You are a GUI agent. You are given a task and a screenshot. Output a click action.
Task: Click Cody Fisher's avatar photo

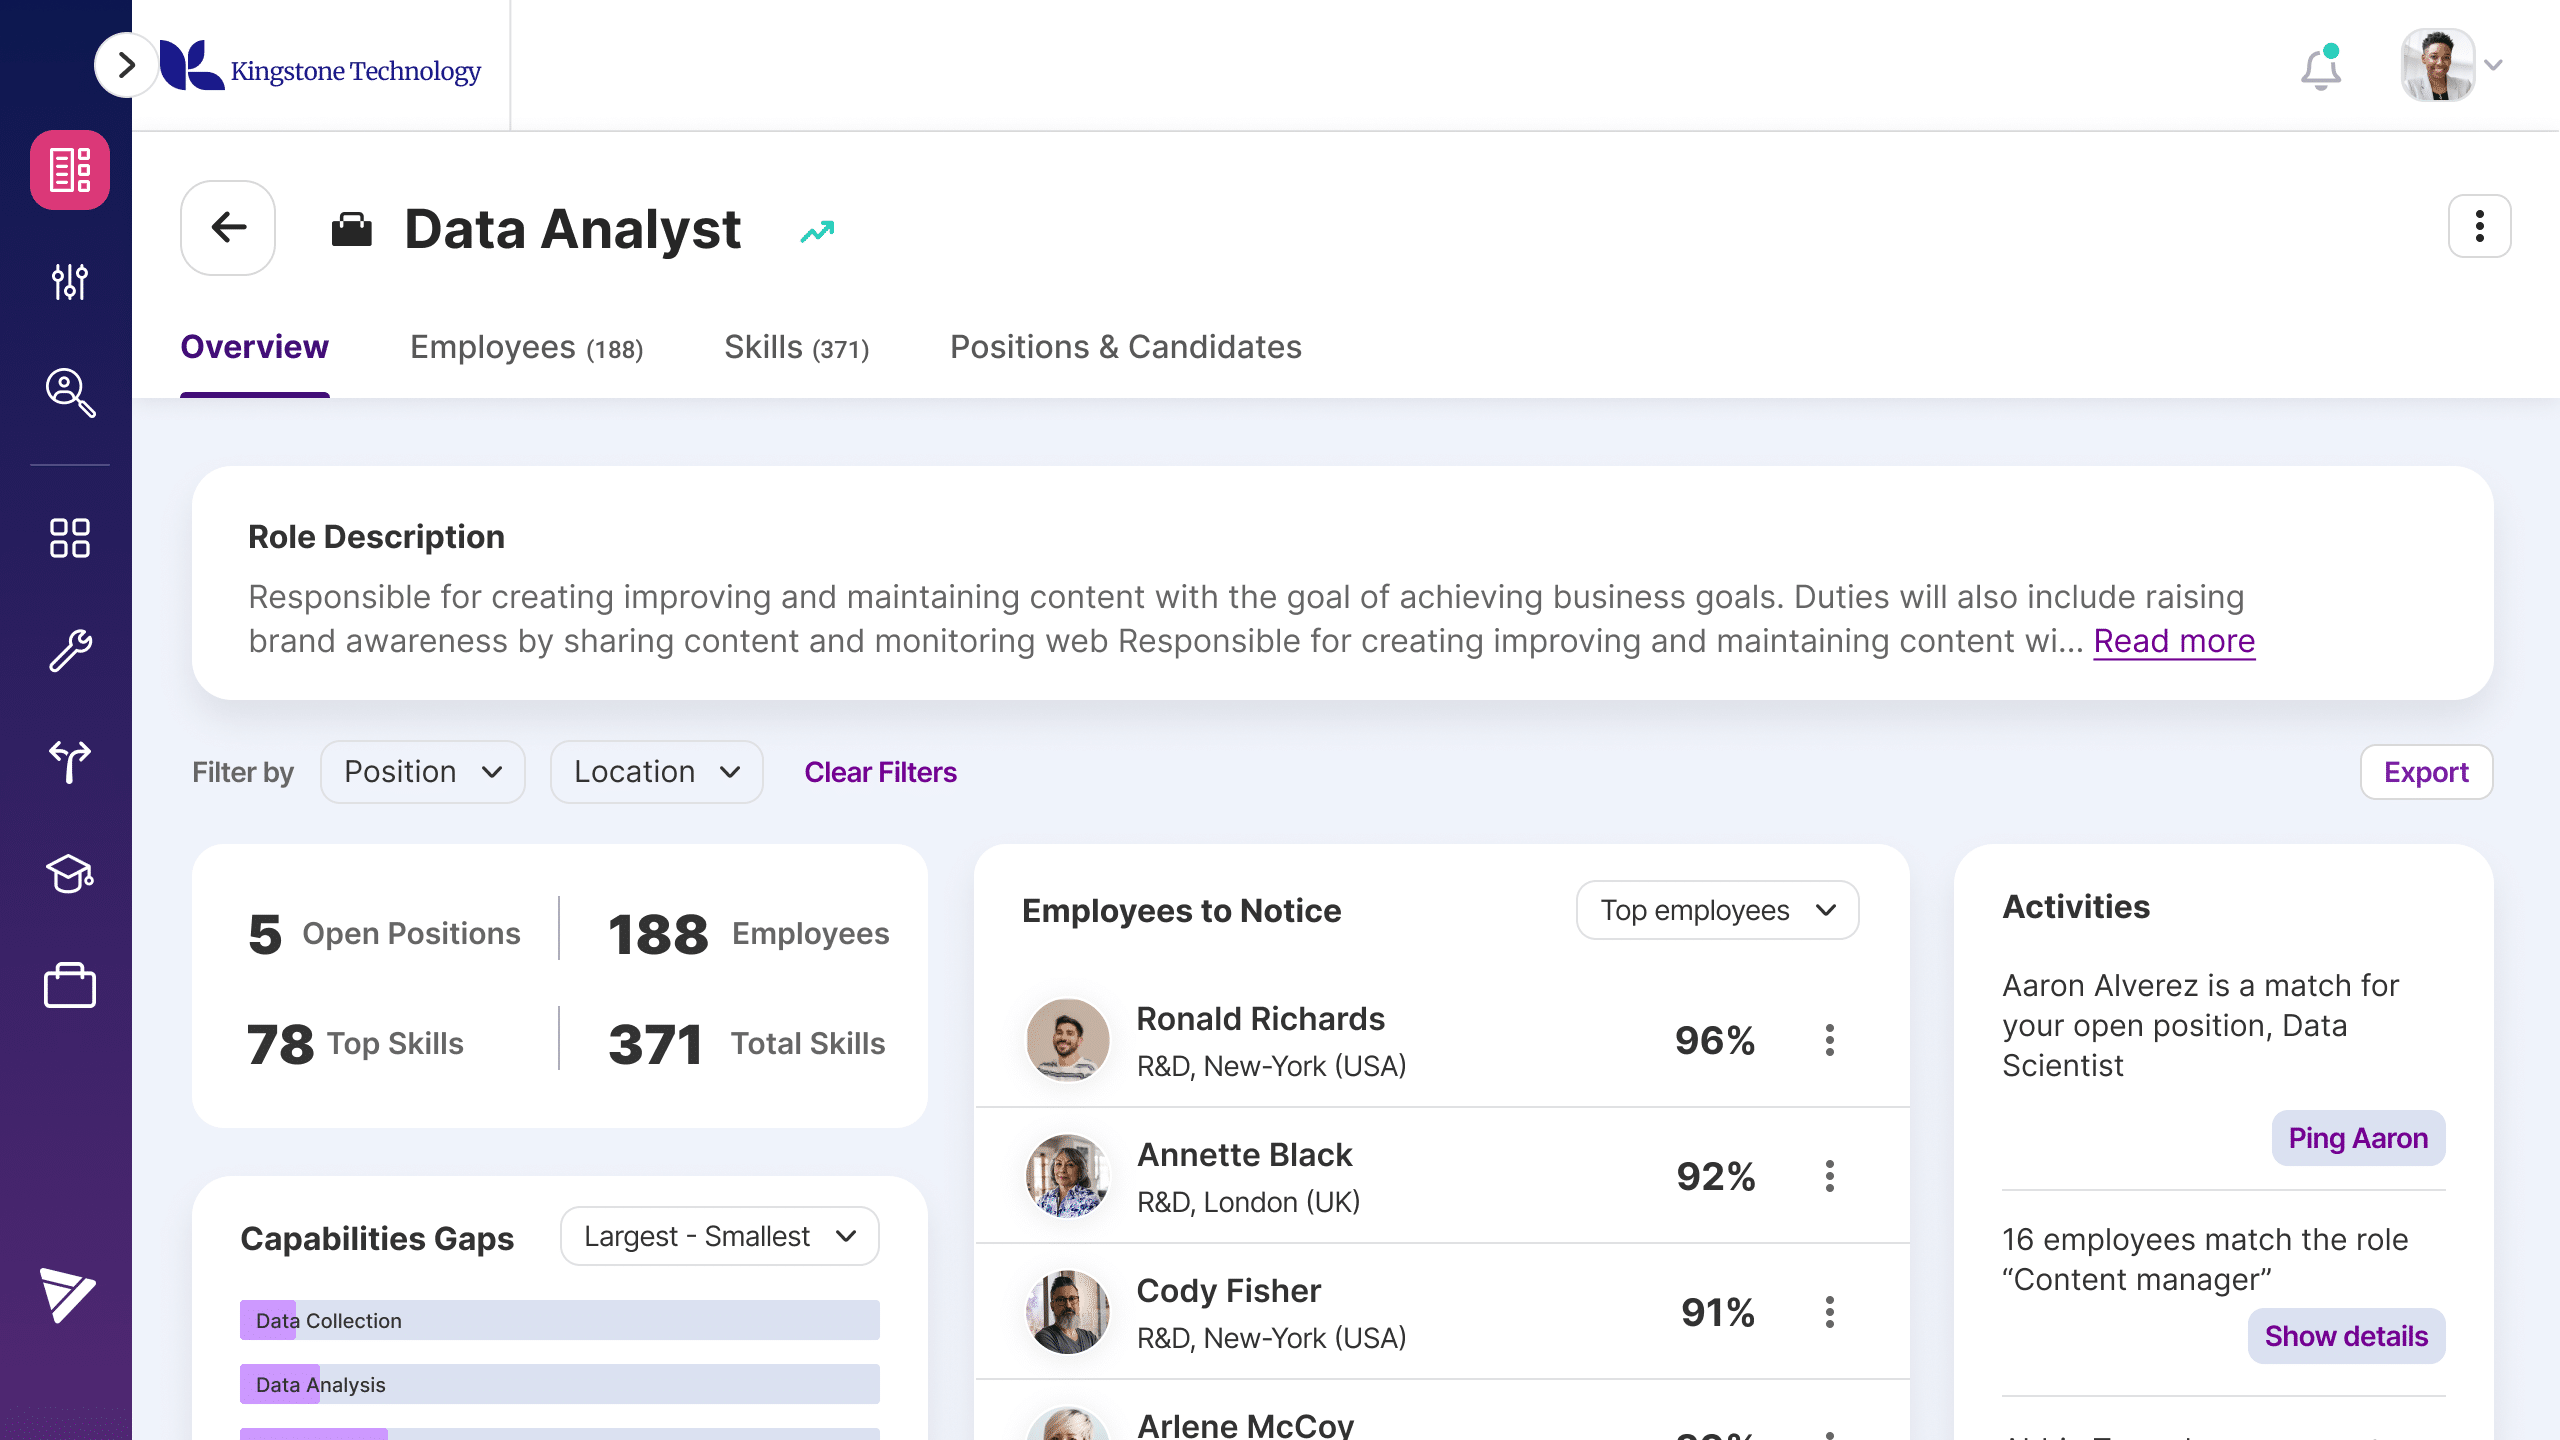tap(1068, 1312)
